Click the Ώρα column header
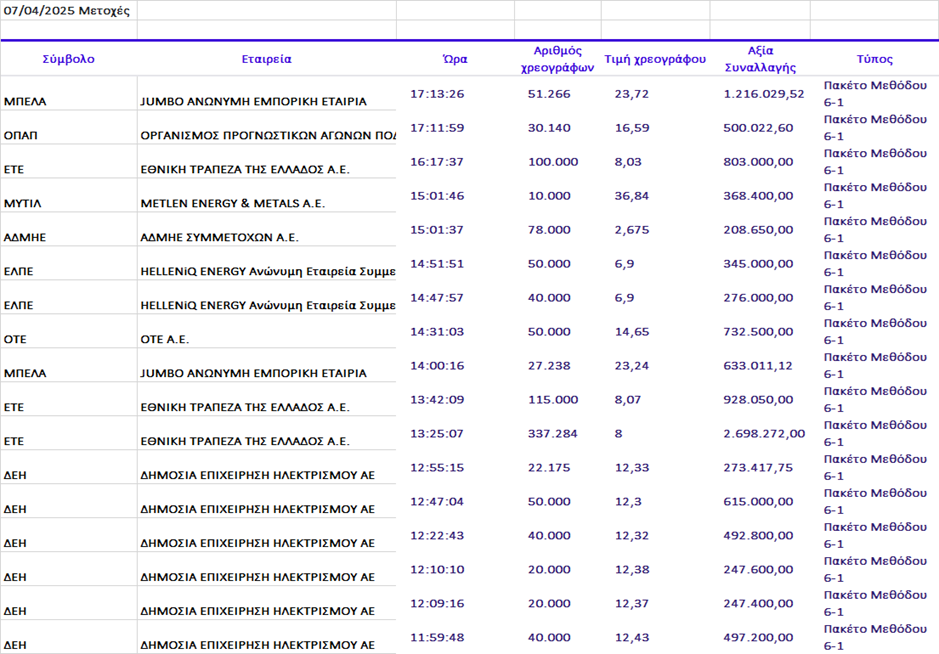 454,59
